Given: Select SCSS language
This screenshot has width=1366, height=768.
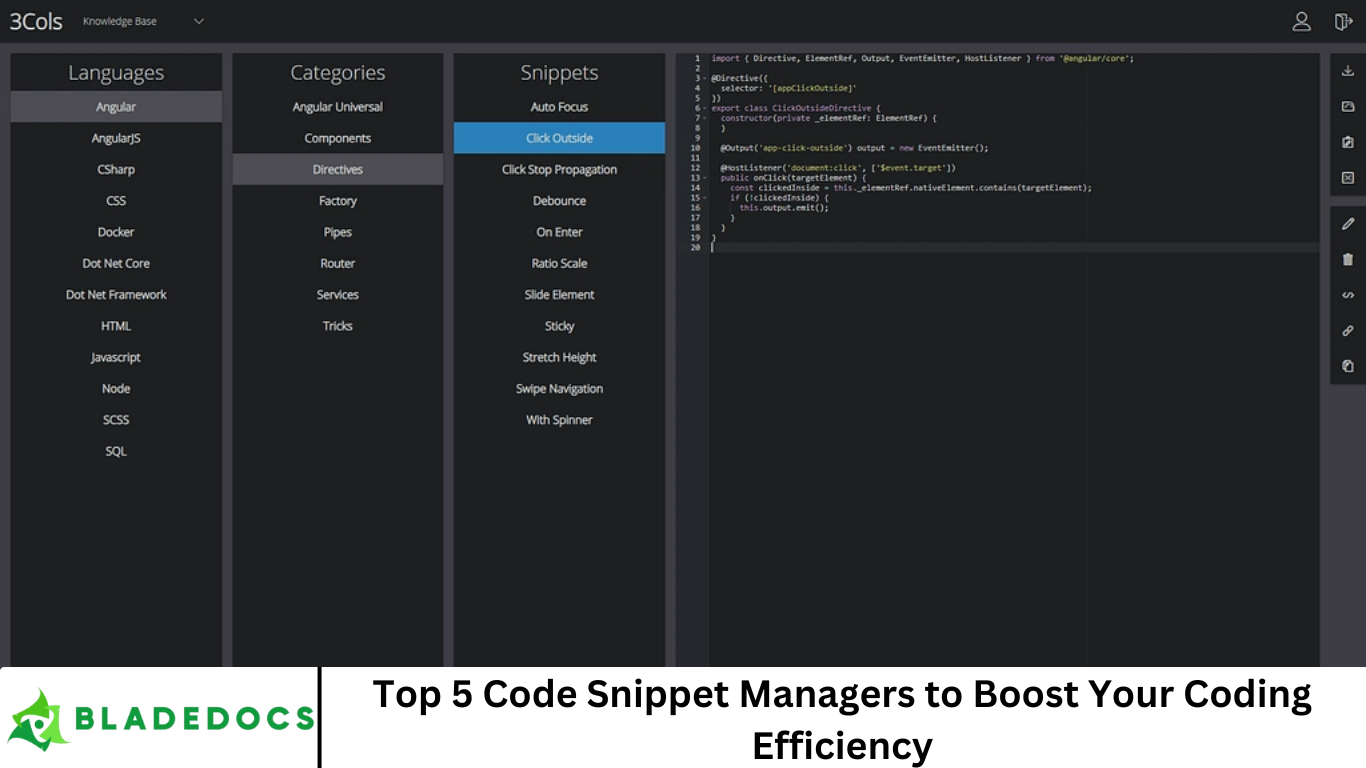Looking at the screenshot, I should (116, 420).
